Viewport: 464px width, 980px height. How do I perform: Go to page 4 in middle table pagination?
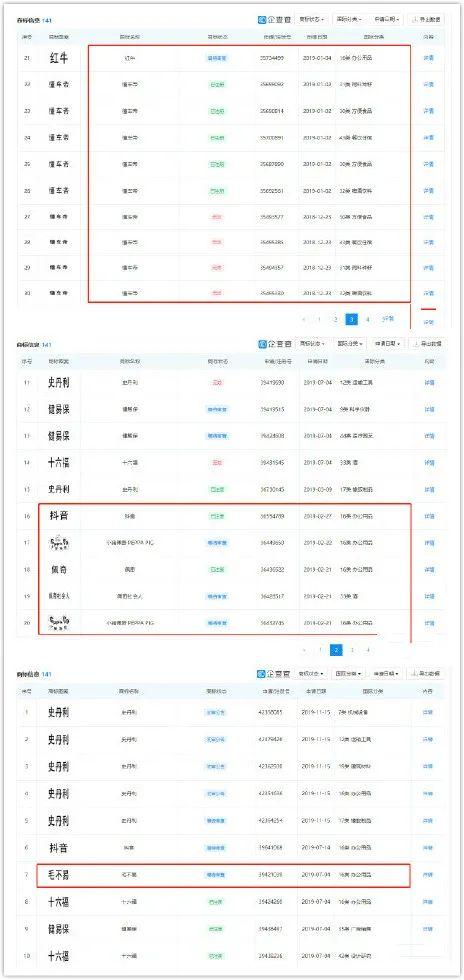pos(368,650)
